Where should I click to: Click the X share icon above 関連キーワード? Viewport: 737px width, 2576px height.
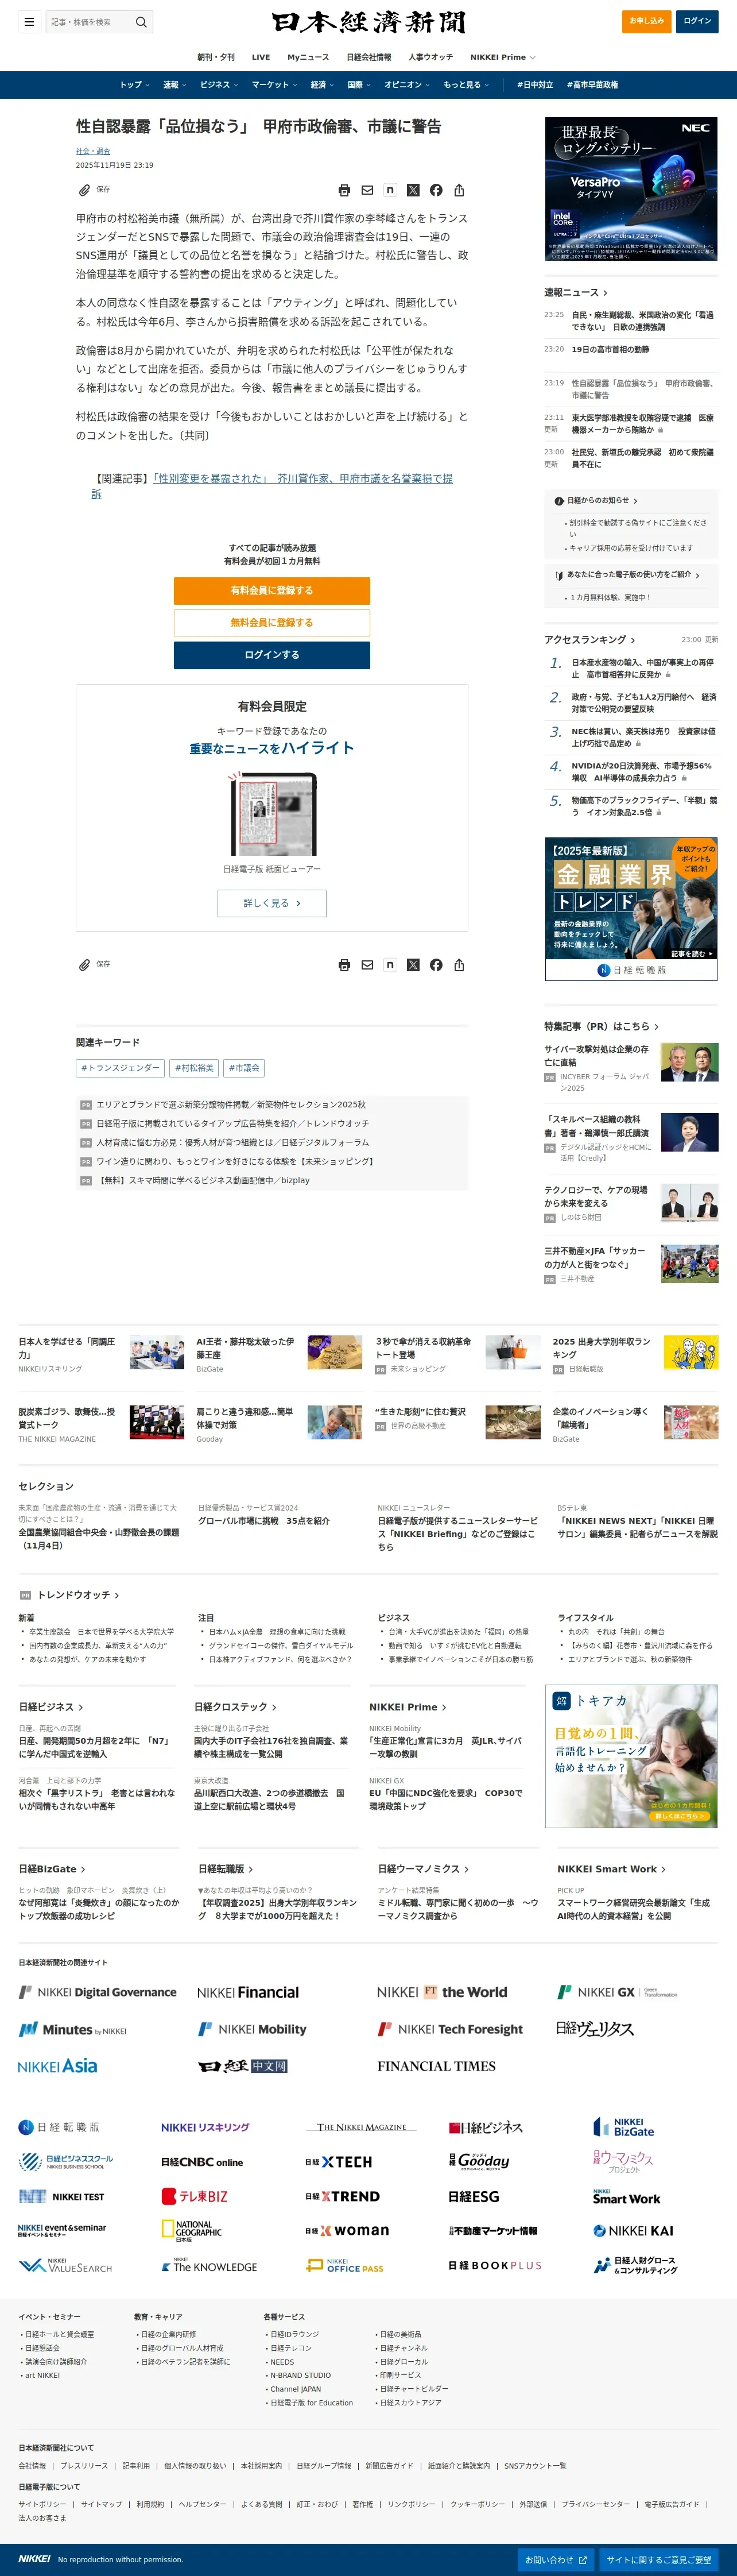413,965
